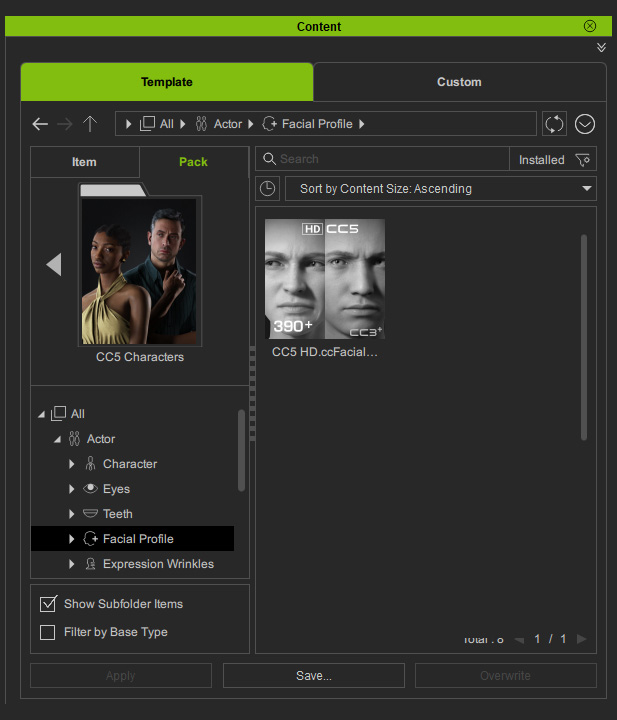
Task: Switch to the Item tab
Action: click(x=84, y=162)
